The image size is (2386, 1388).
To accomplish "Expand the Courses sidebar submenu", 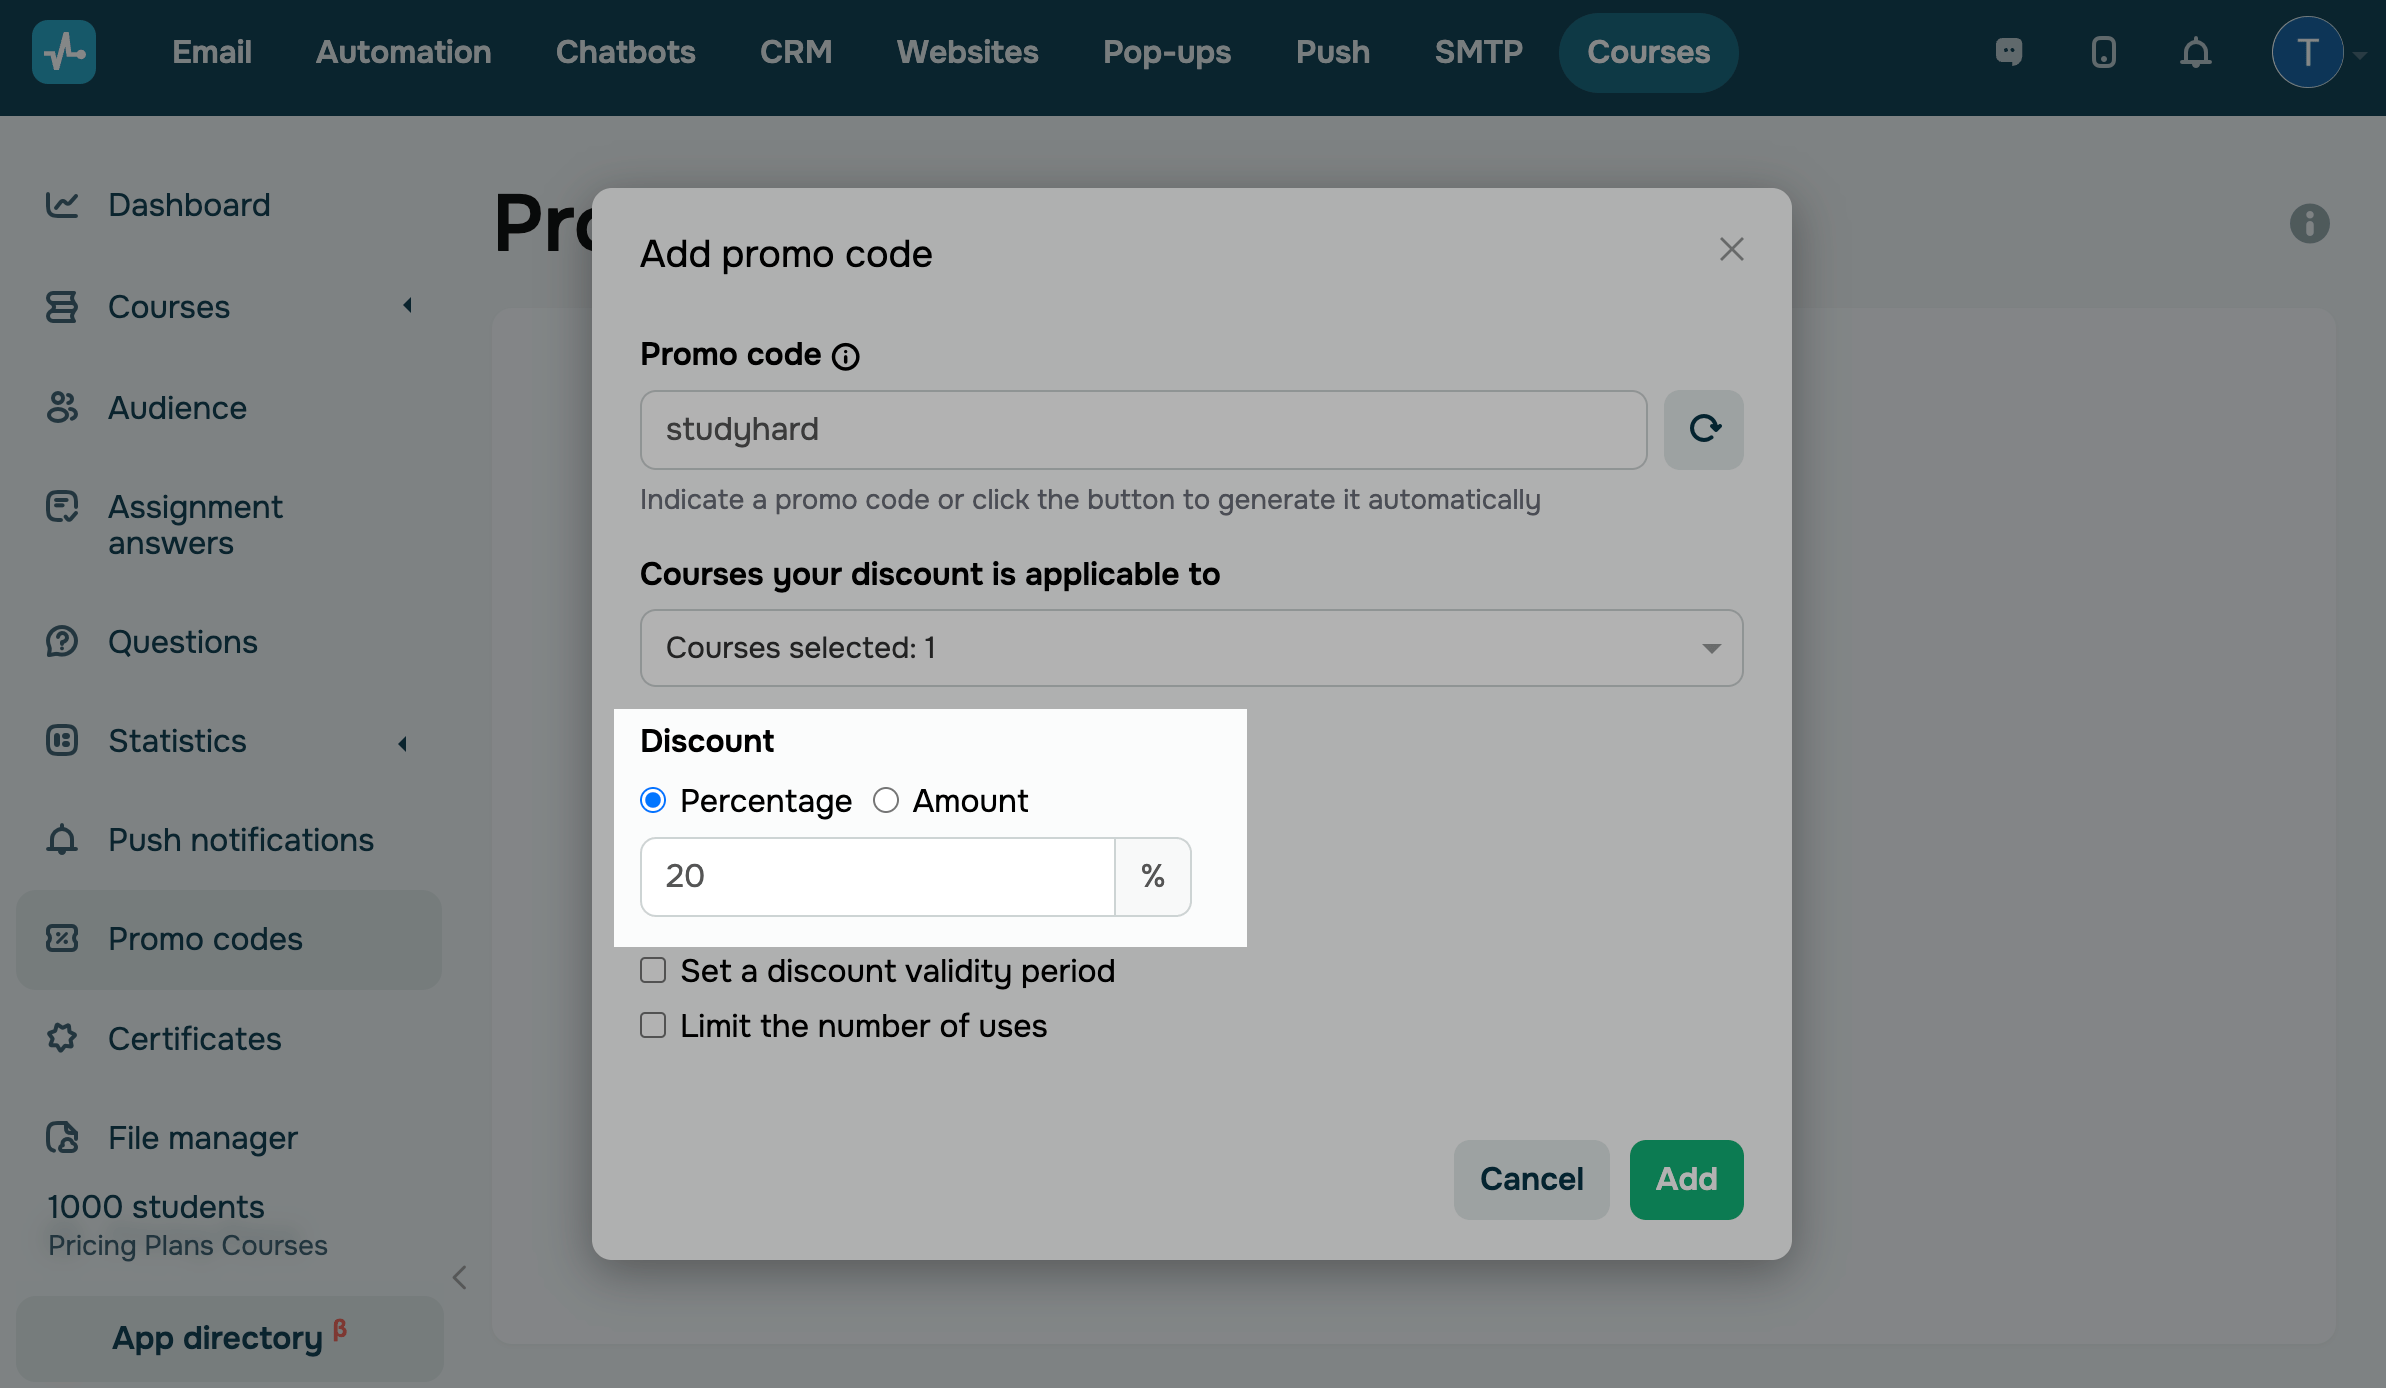I will pos(407,306).
